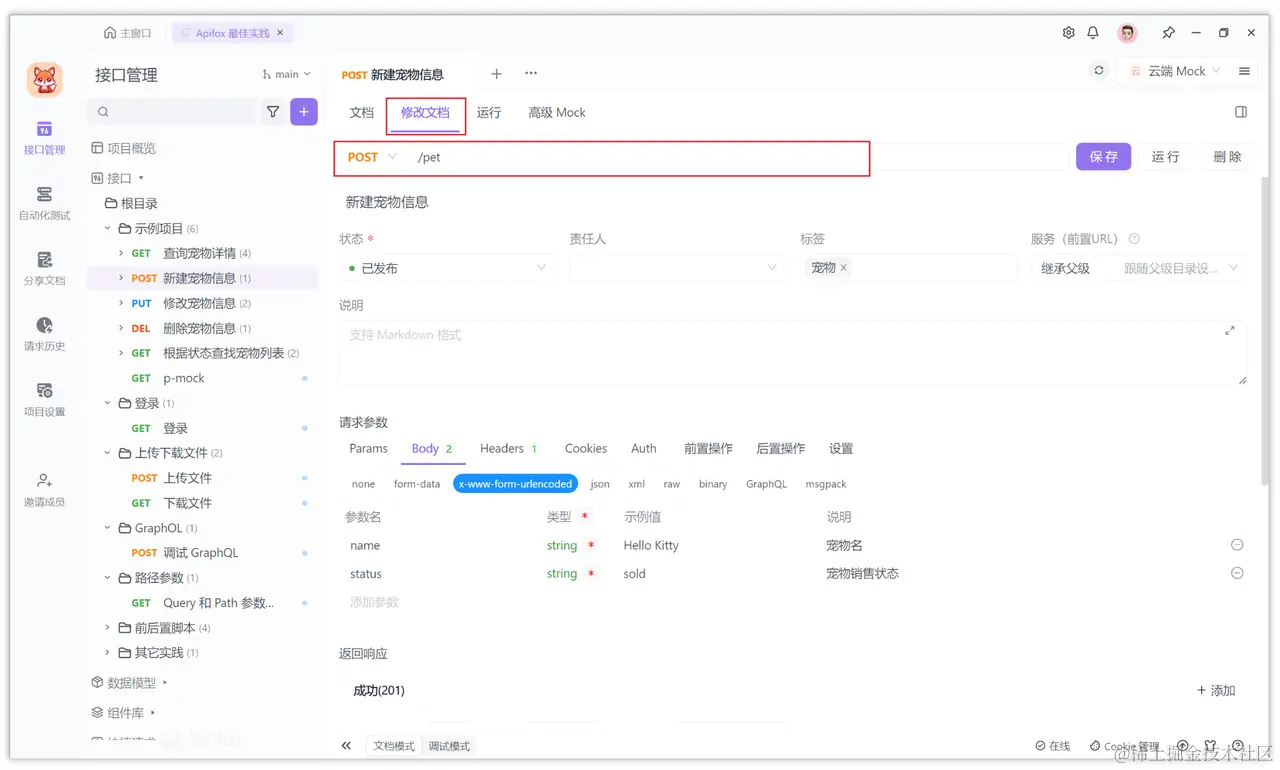Open the 分享文档 sidebar panel
This screenshot has height=770, width=1280.
coord(44,264)
